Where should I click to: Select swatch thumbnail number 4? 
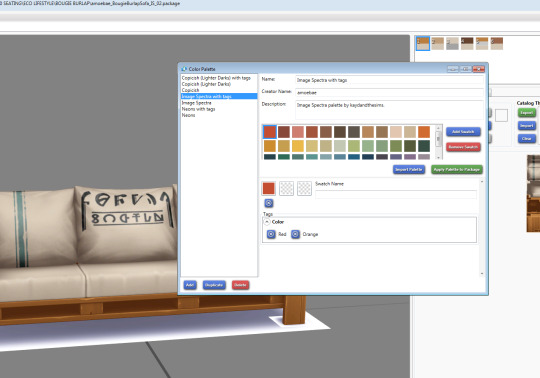click(467, 43)
